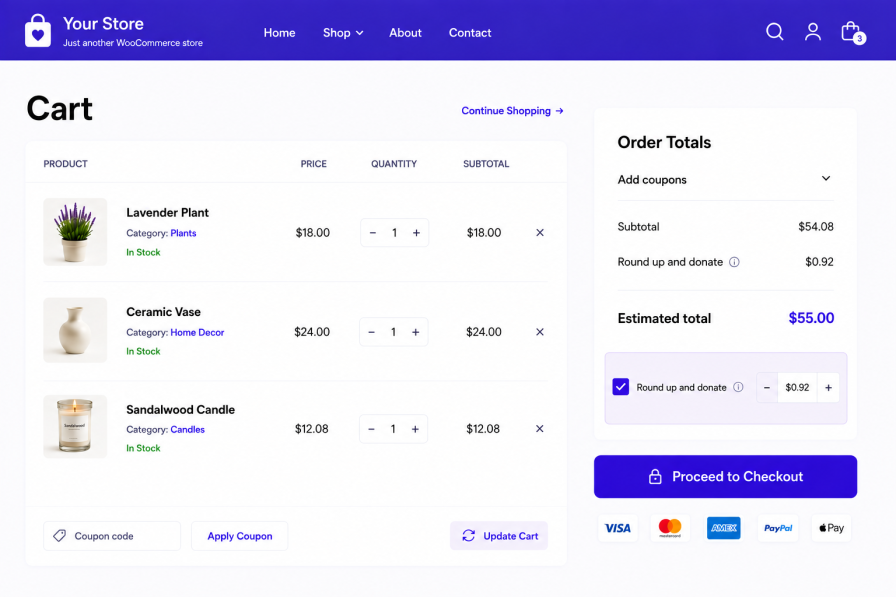Decrease the donation amount with minus
This screenshot has height=597, width=896.
pyautogui.click(x=767, y=387)
